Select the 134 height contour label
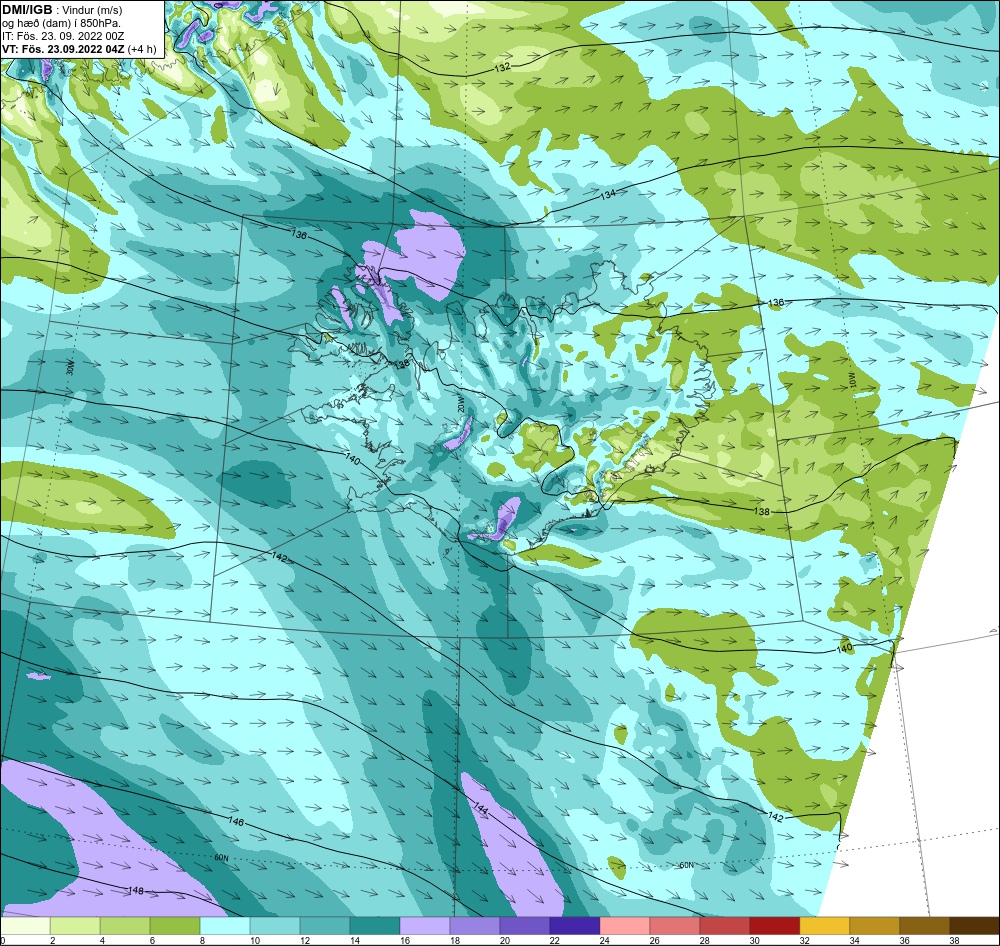The height and width of the screenshot is (946, 1000). point(608,194)
